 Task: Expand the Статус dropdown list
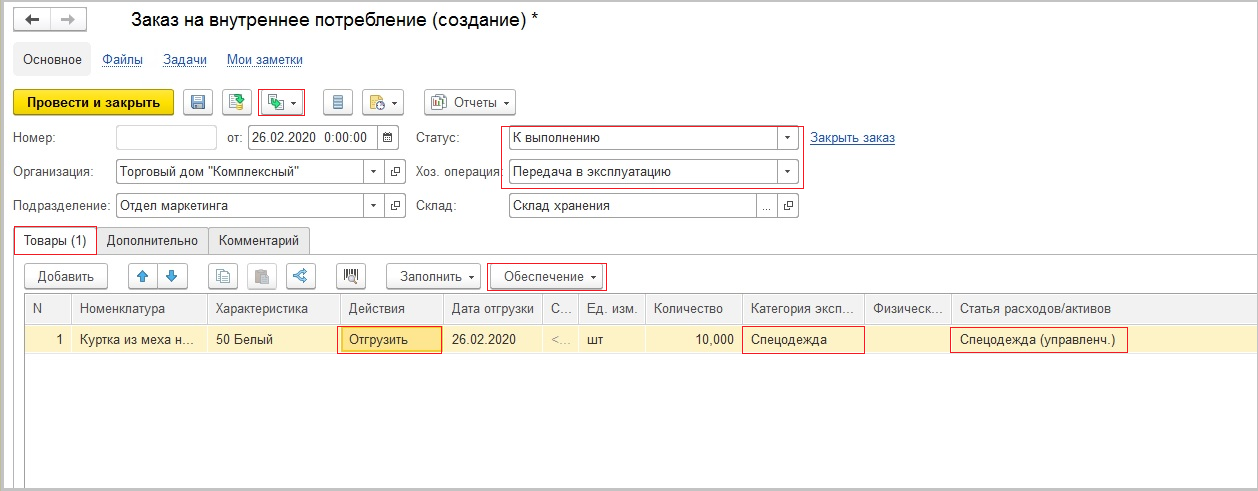point(788,138)
